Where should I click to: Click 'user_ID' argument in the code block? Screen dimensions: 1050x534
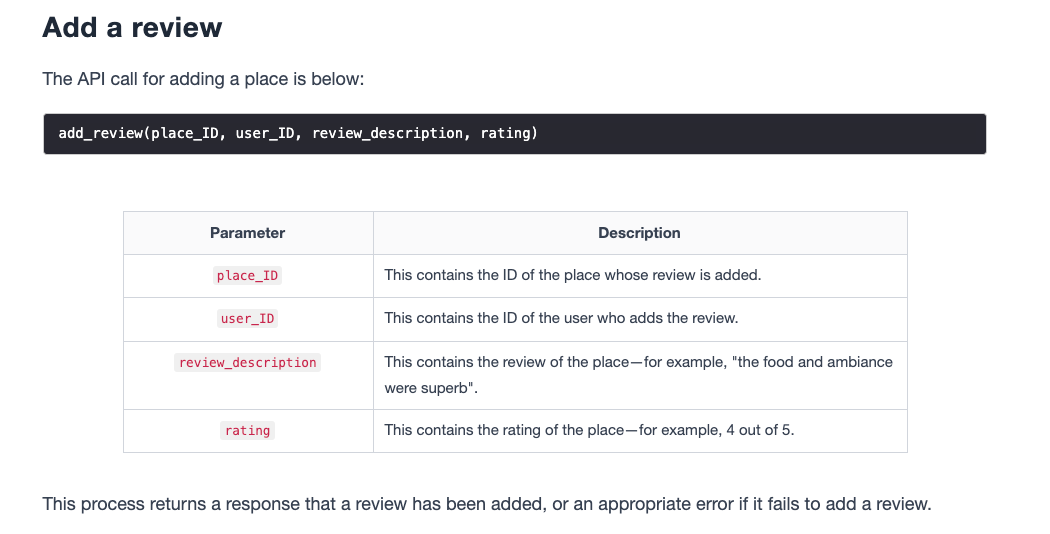point(265,133)
